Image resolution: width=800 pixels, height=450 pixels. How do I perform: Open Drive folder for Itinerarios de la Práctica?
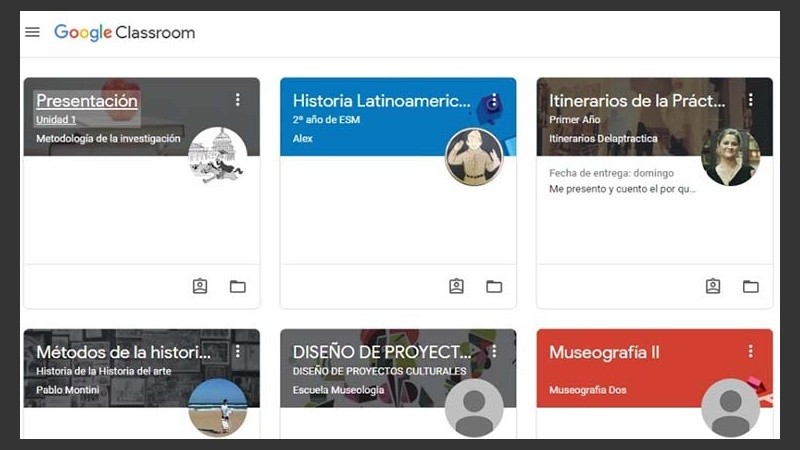(750, 287)
